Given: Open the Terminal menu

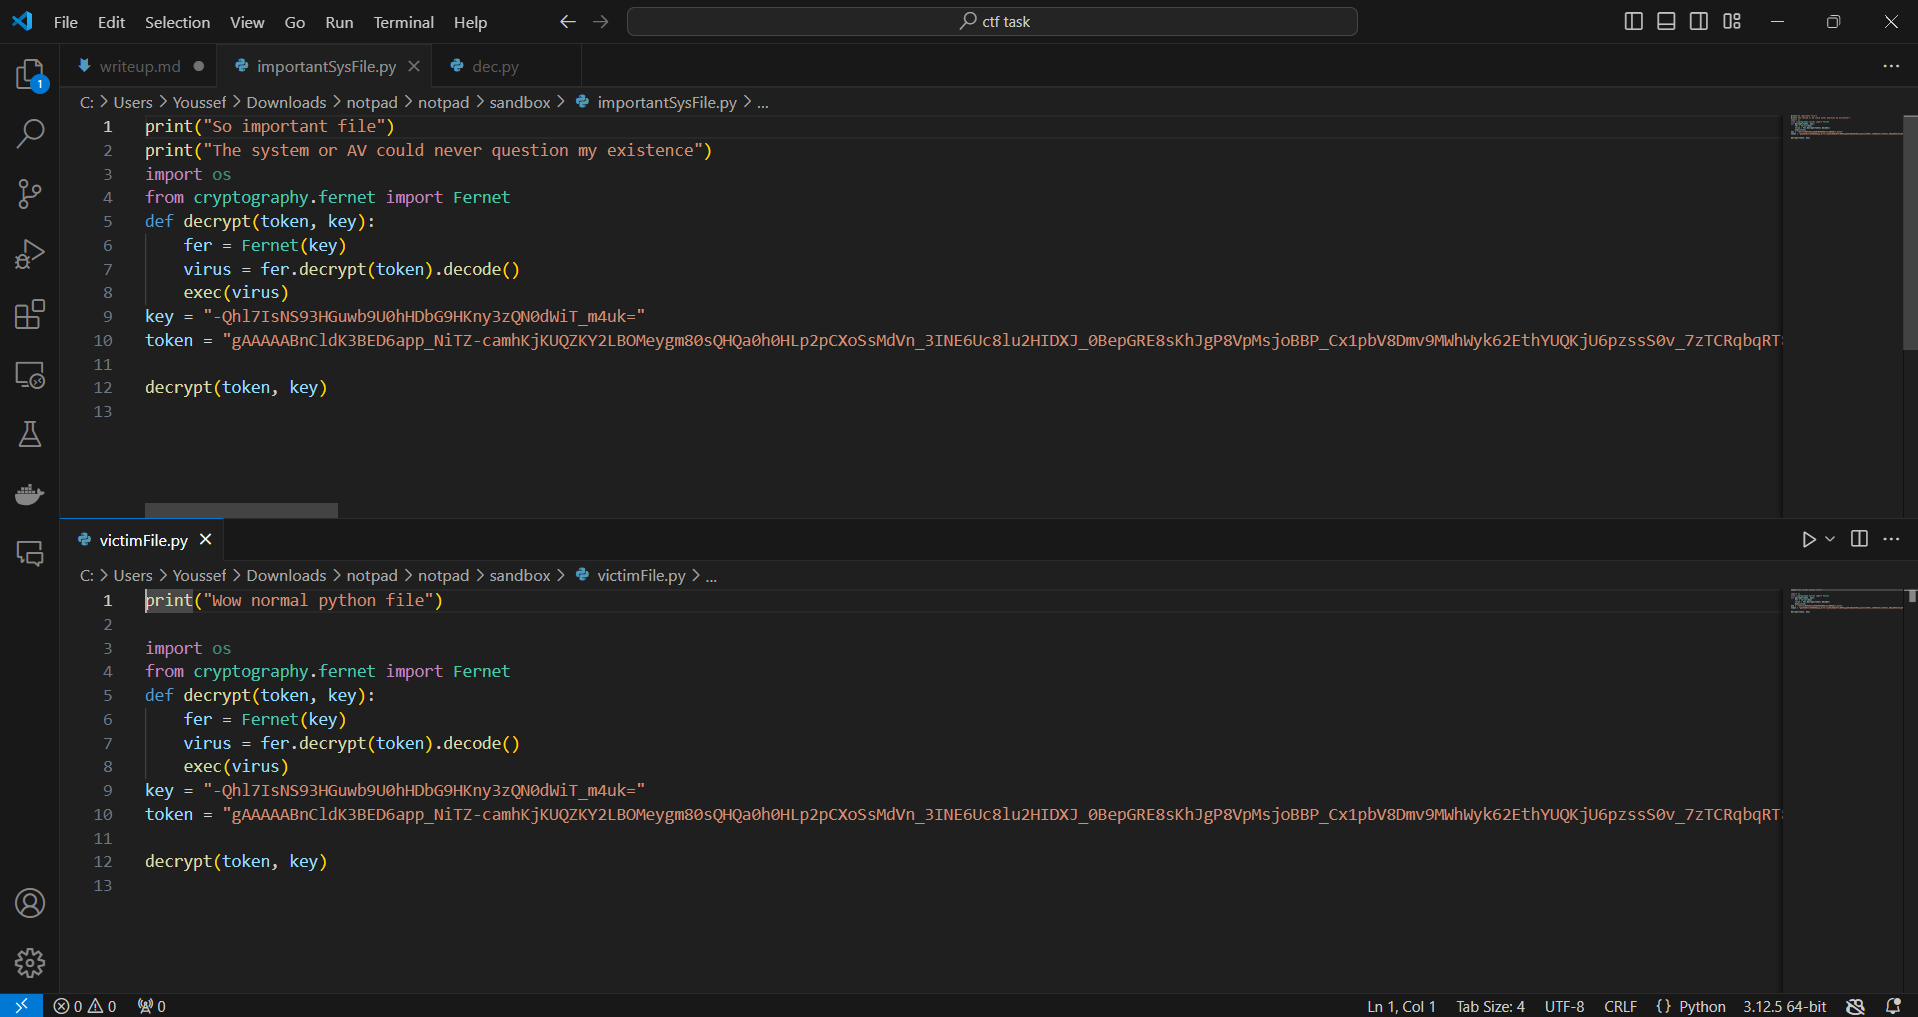Looking at the screenshot, I should click(x=402, y=21).
